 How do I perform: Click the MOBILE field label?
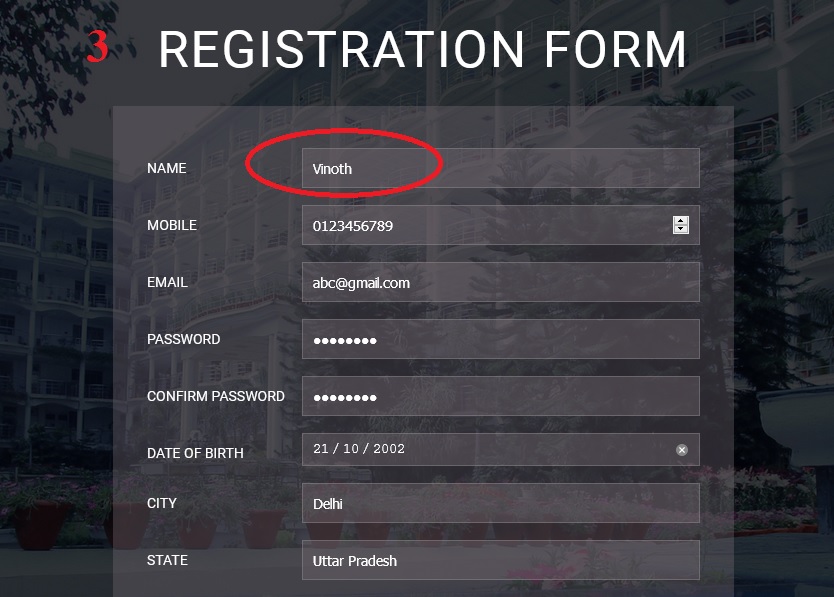coord(172,225)
